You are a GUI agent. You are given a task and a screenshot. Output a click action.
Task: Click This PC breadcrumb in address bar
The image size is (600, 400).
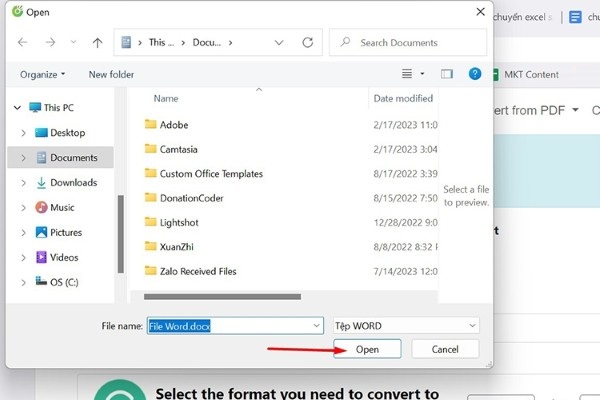click(161, 42)
